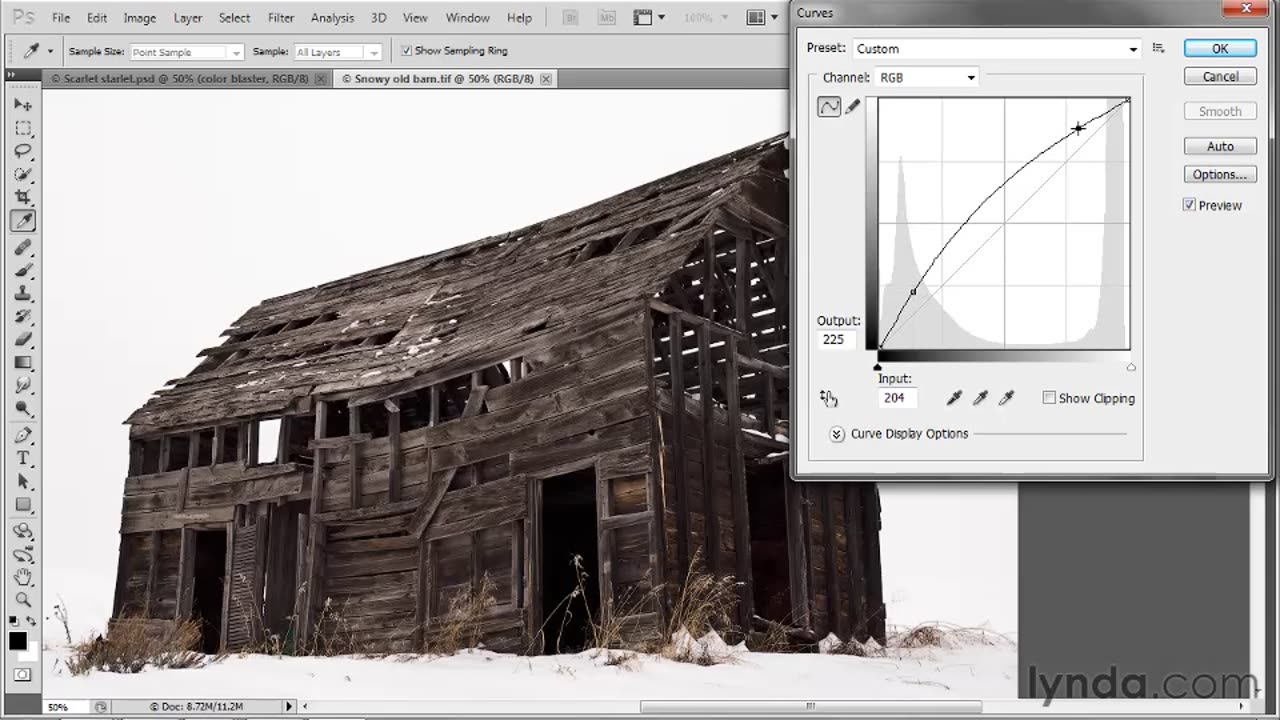Open Curves Options... button
This screenshot has height=720, width=1280.
(1220, 174)
